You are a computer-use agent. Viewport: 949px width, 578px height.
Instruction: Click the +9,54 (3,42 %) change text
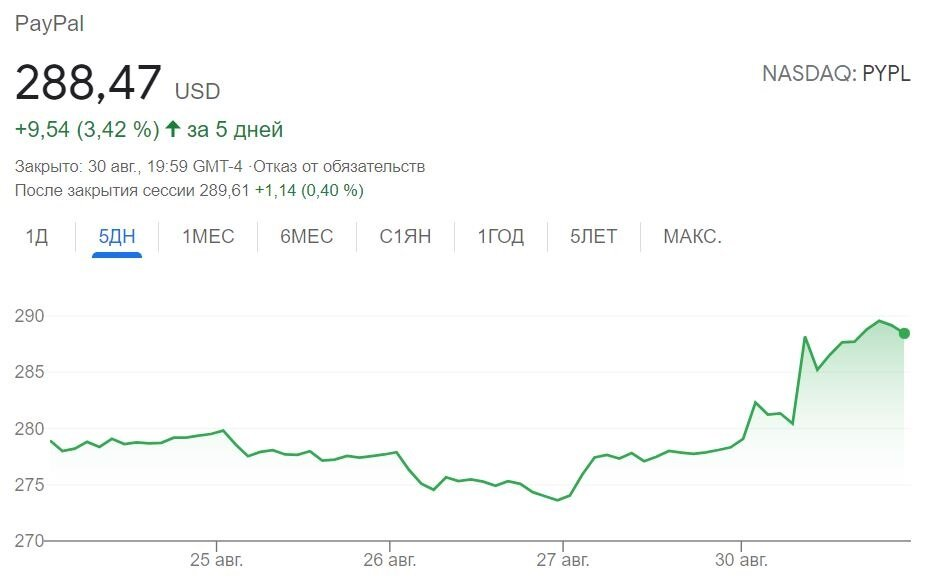[87, 128]
